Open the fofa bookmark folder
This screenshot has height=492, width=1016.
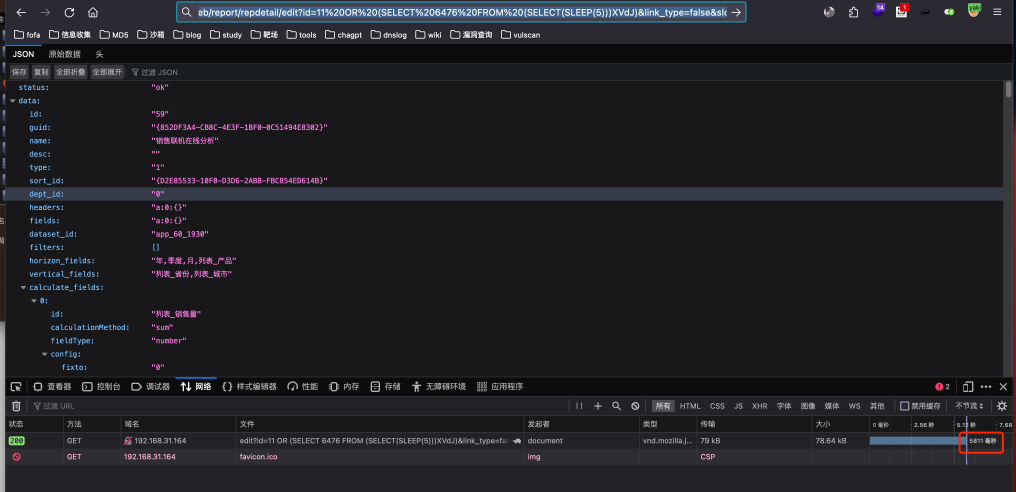pyautogui.click(x=27, y=35)
